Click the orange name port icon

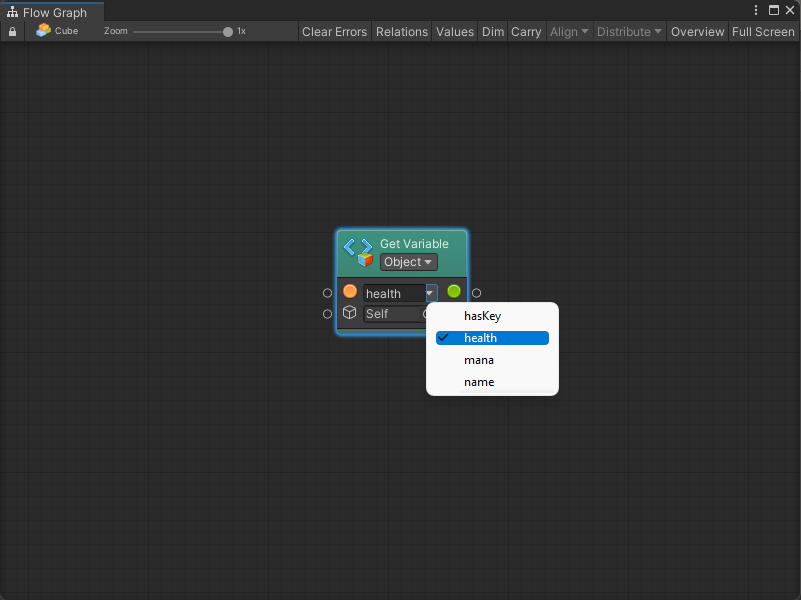pos(350,292)
